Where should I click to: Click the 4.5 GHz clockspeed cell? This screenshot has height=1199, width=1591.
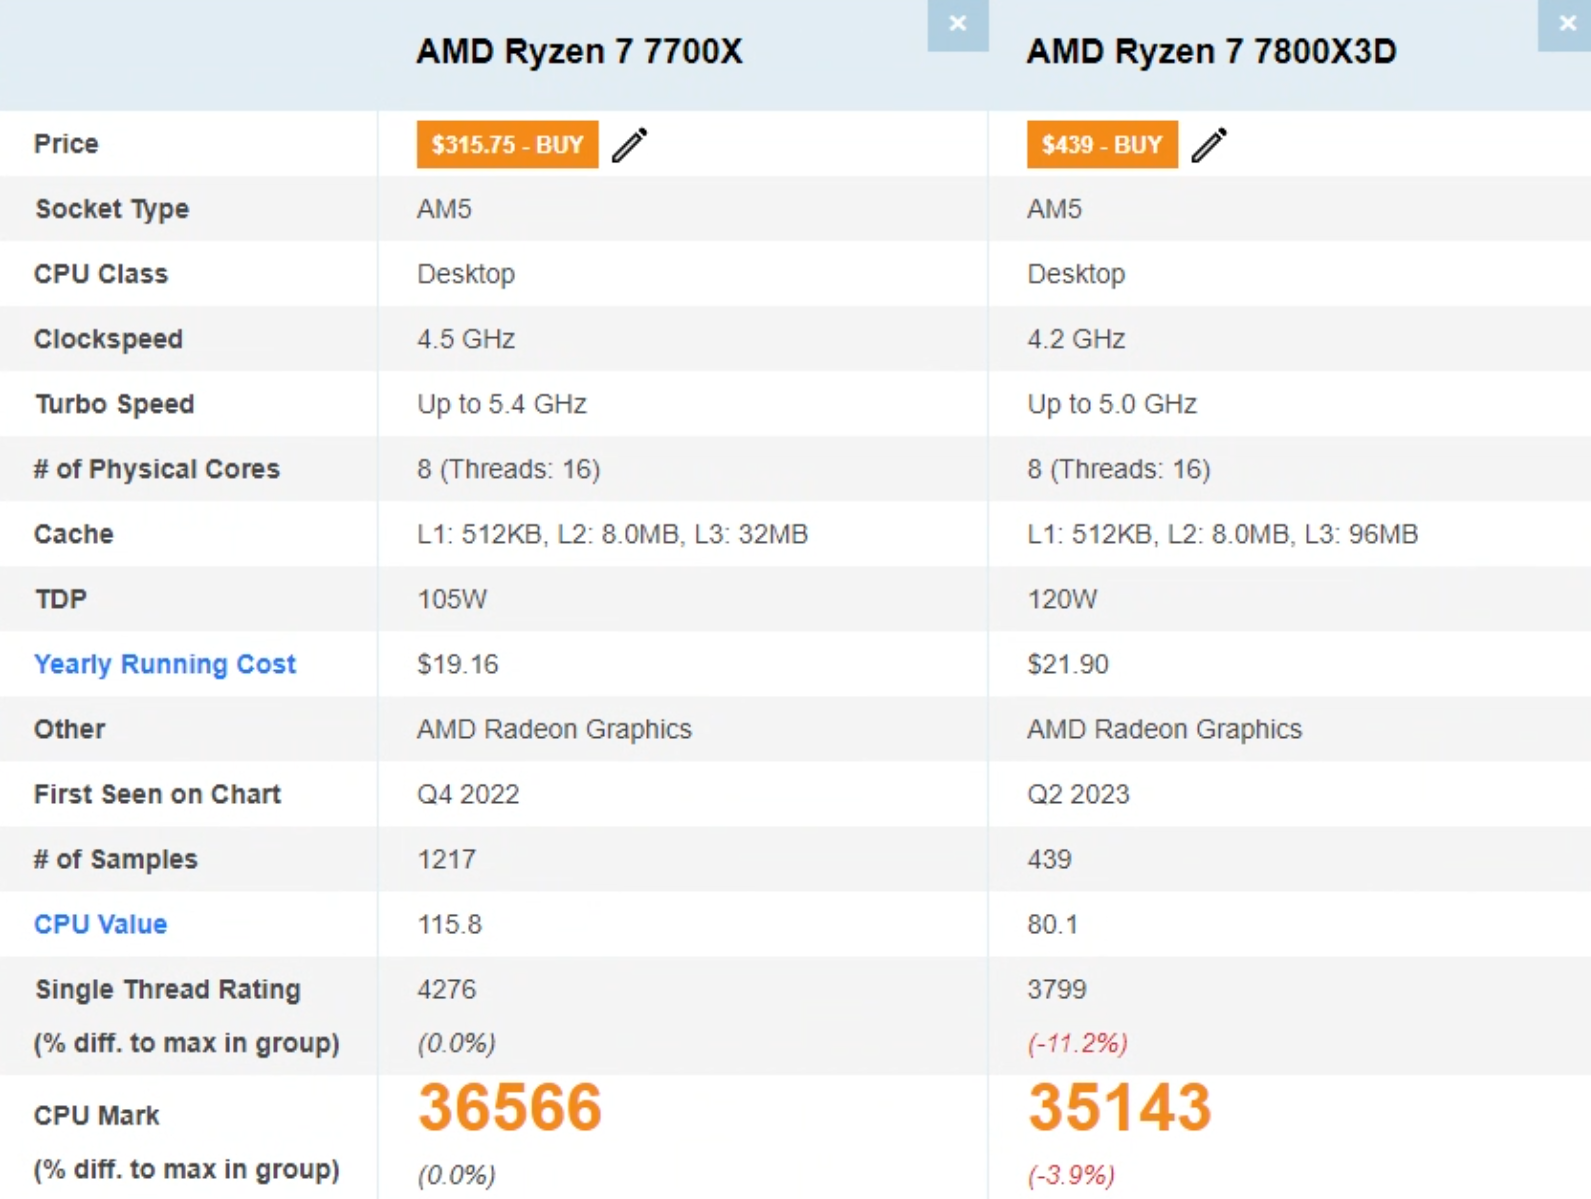click(x=466, y=339)
